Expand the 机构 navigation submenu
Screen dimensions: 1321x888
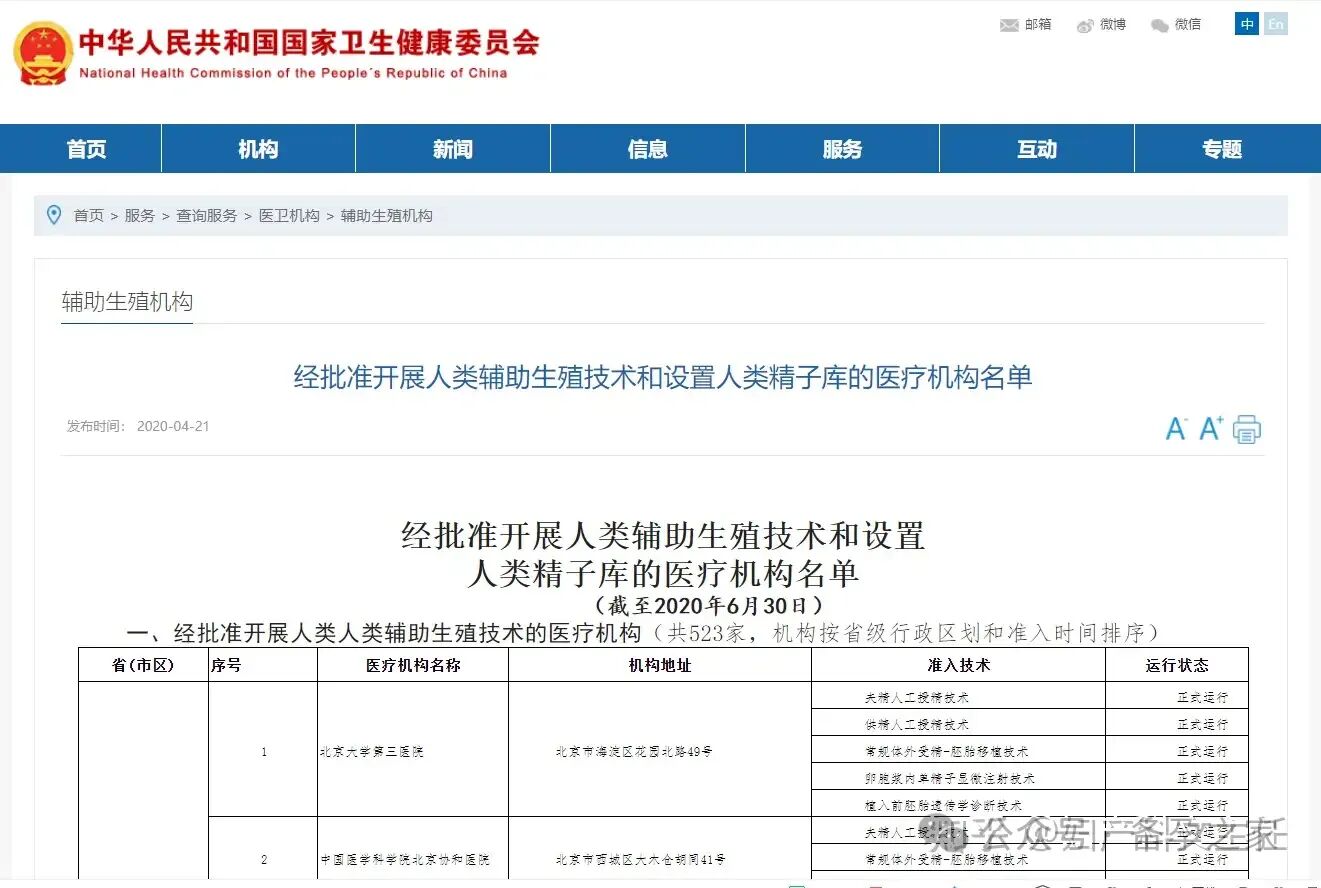click(257, 148)
